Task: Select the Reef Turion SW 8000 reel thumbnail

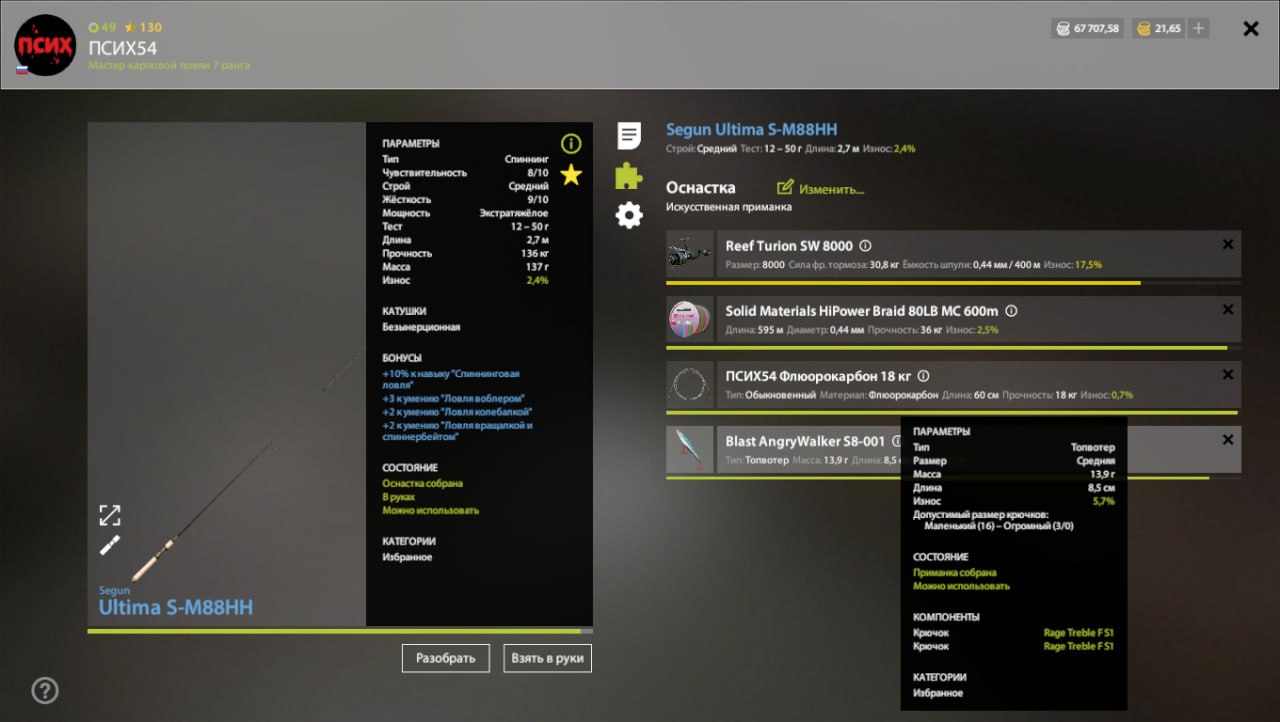Action: (690, 255)
